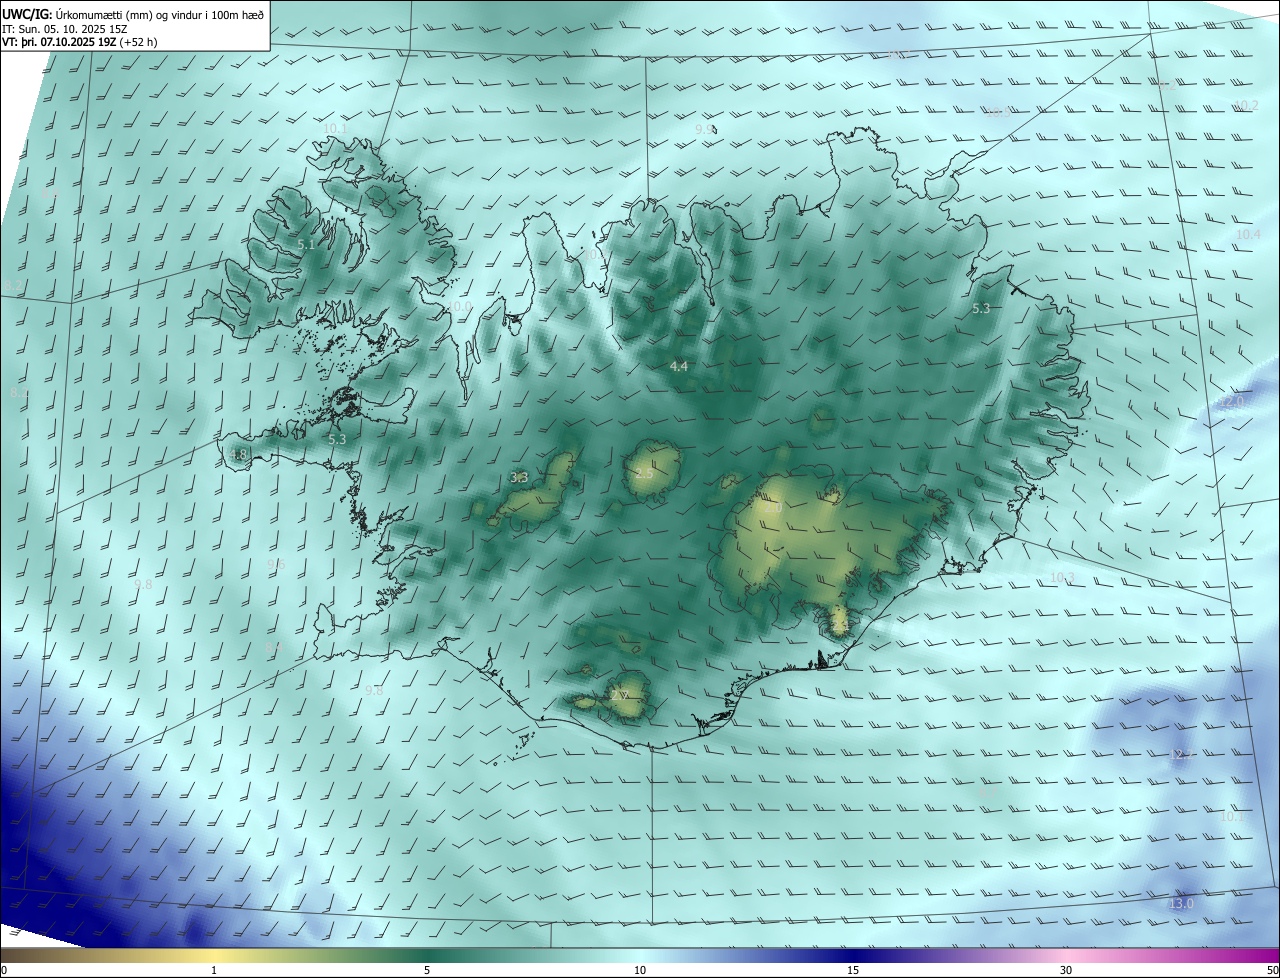Click the title text "Úrkomumætti (mm) og vindur í 100m hæð"
Viewport: 1280px width, 978px height.
161,15
